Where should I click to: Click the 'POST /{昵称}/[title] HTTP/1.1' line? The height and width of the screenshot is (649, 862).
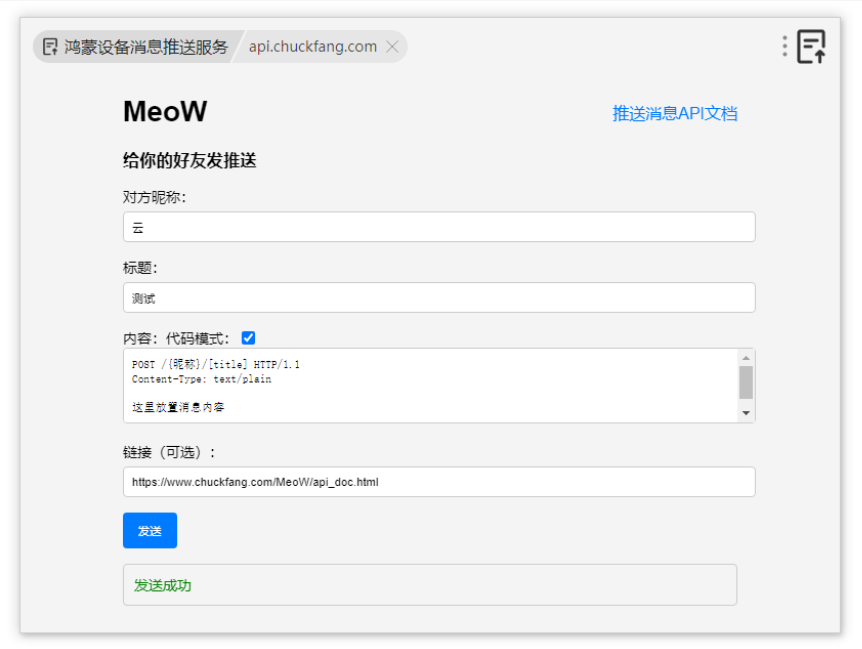[216, 364]
